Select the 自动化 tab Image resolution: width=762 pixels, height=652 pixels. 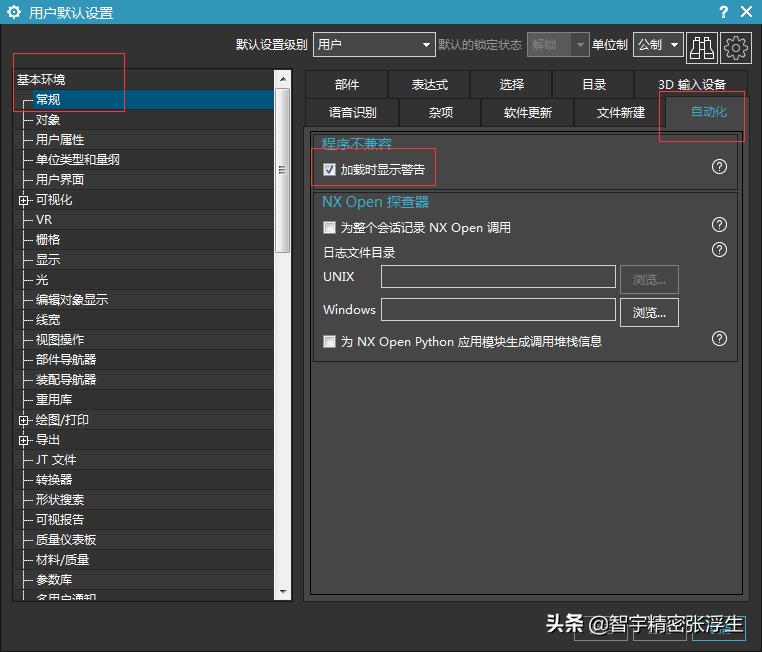coord(708,112)
